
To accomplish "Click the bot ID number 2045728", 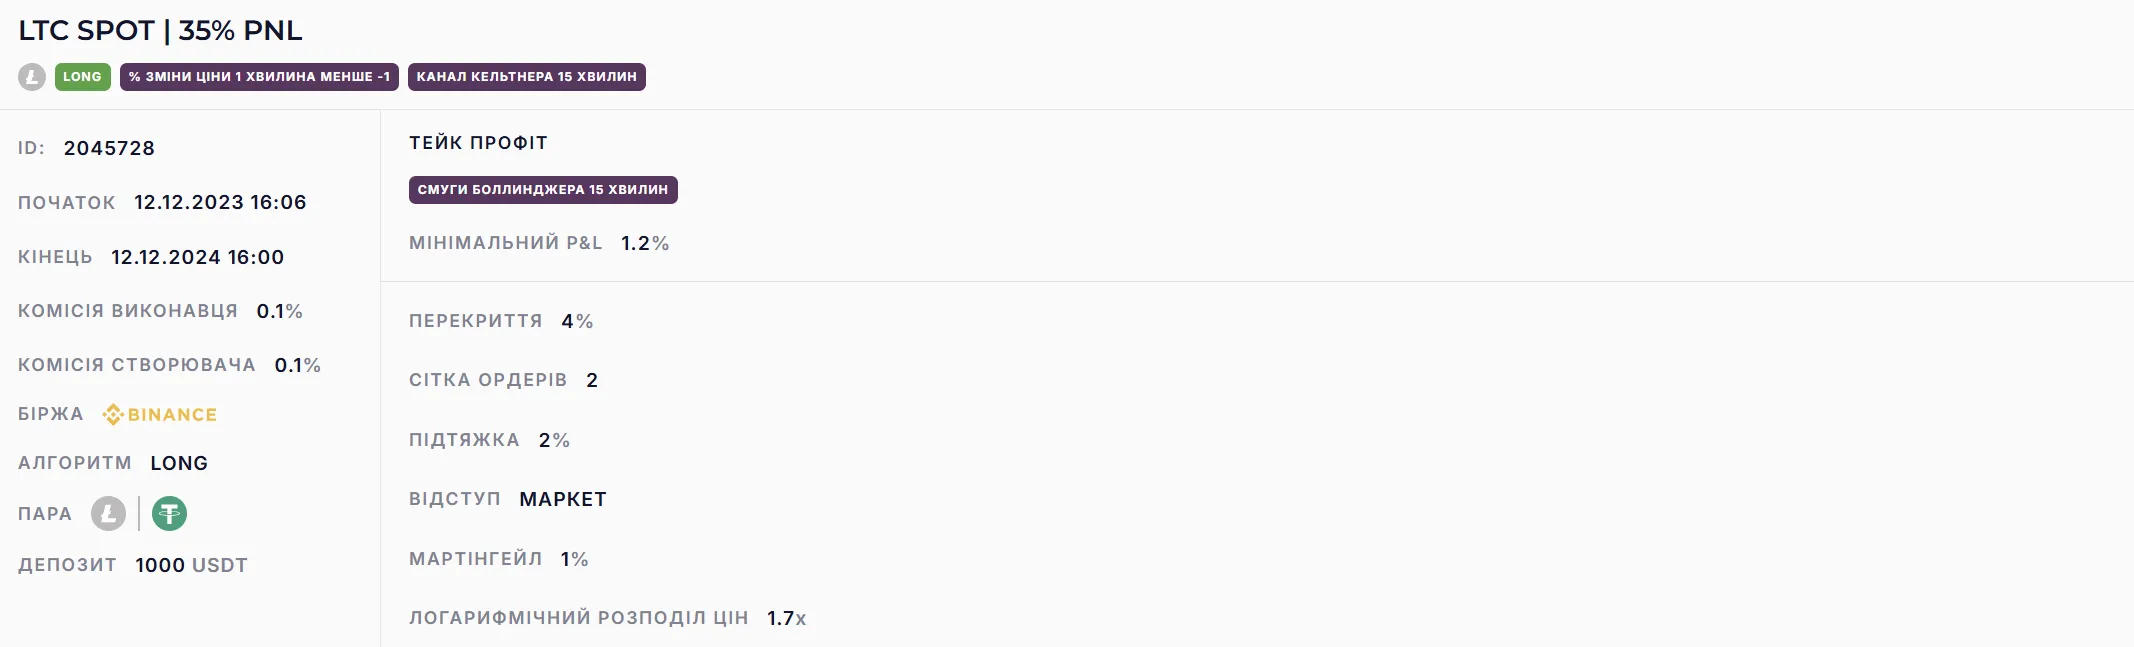I will [109, 148].
